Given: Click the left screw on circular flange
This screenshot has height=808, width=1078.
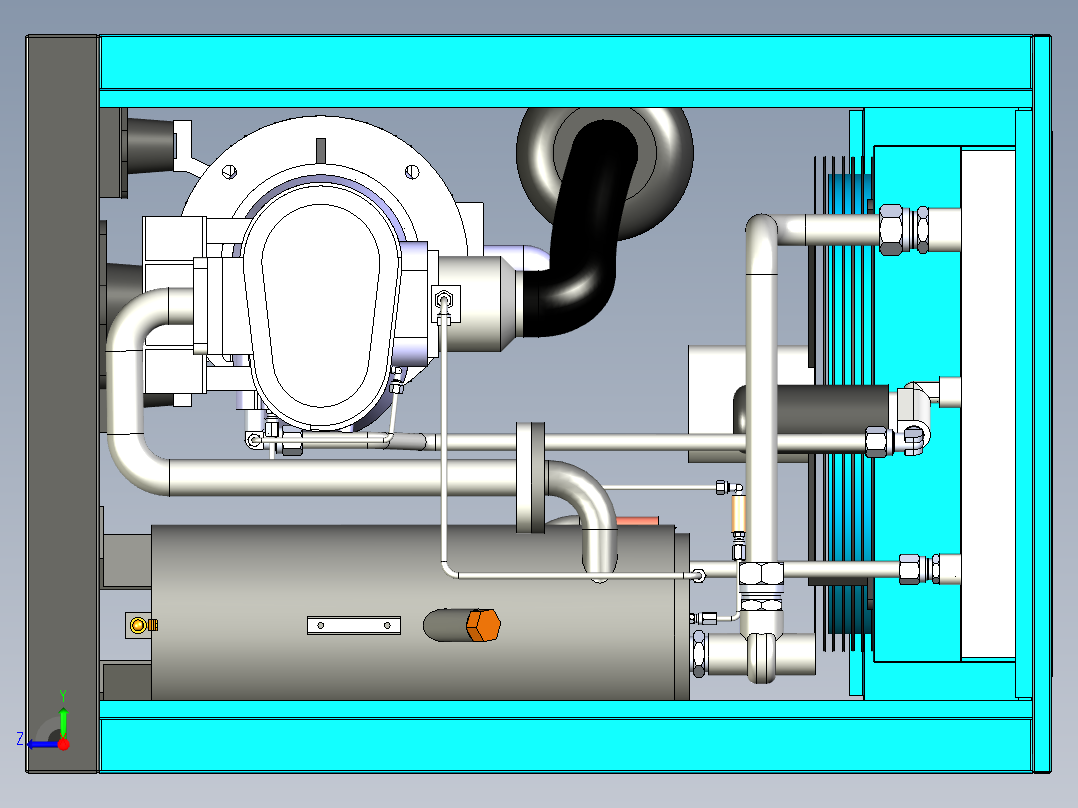Looking at the screenshot, I should click(x=230, y=171).
